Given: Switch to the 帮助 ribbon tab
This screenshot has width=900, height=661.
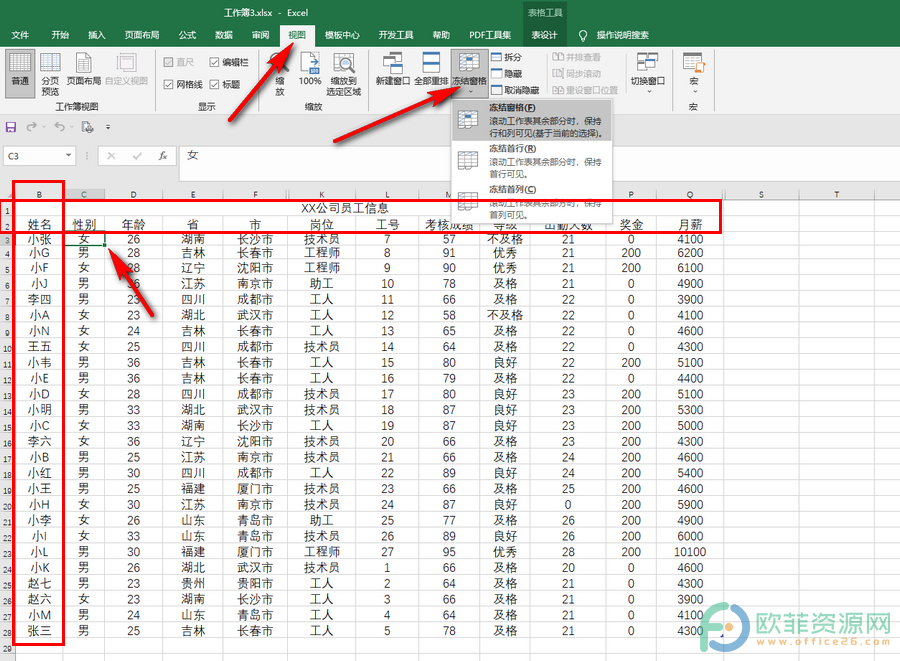Looking at the screenshot, I should (x=441, y=35).
